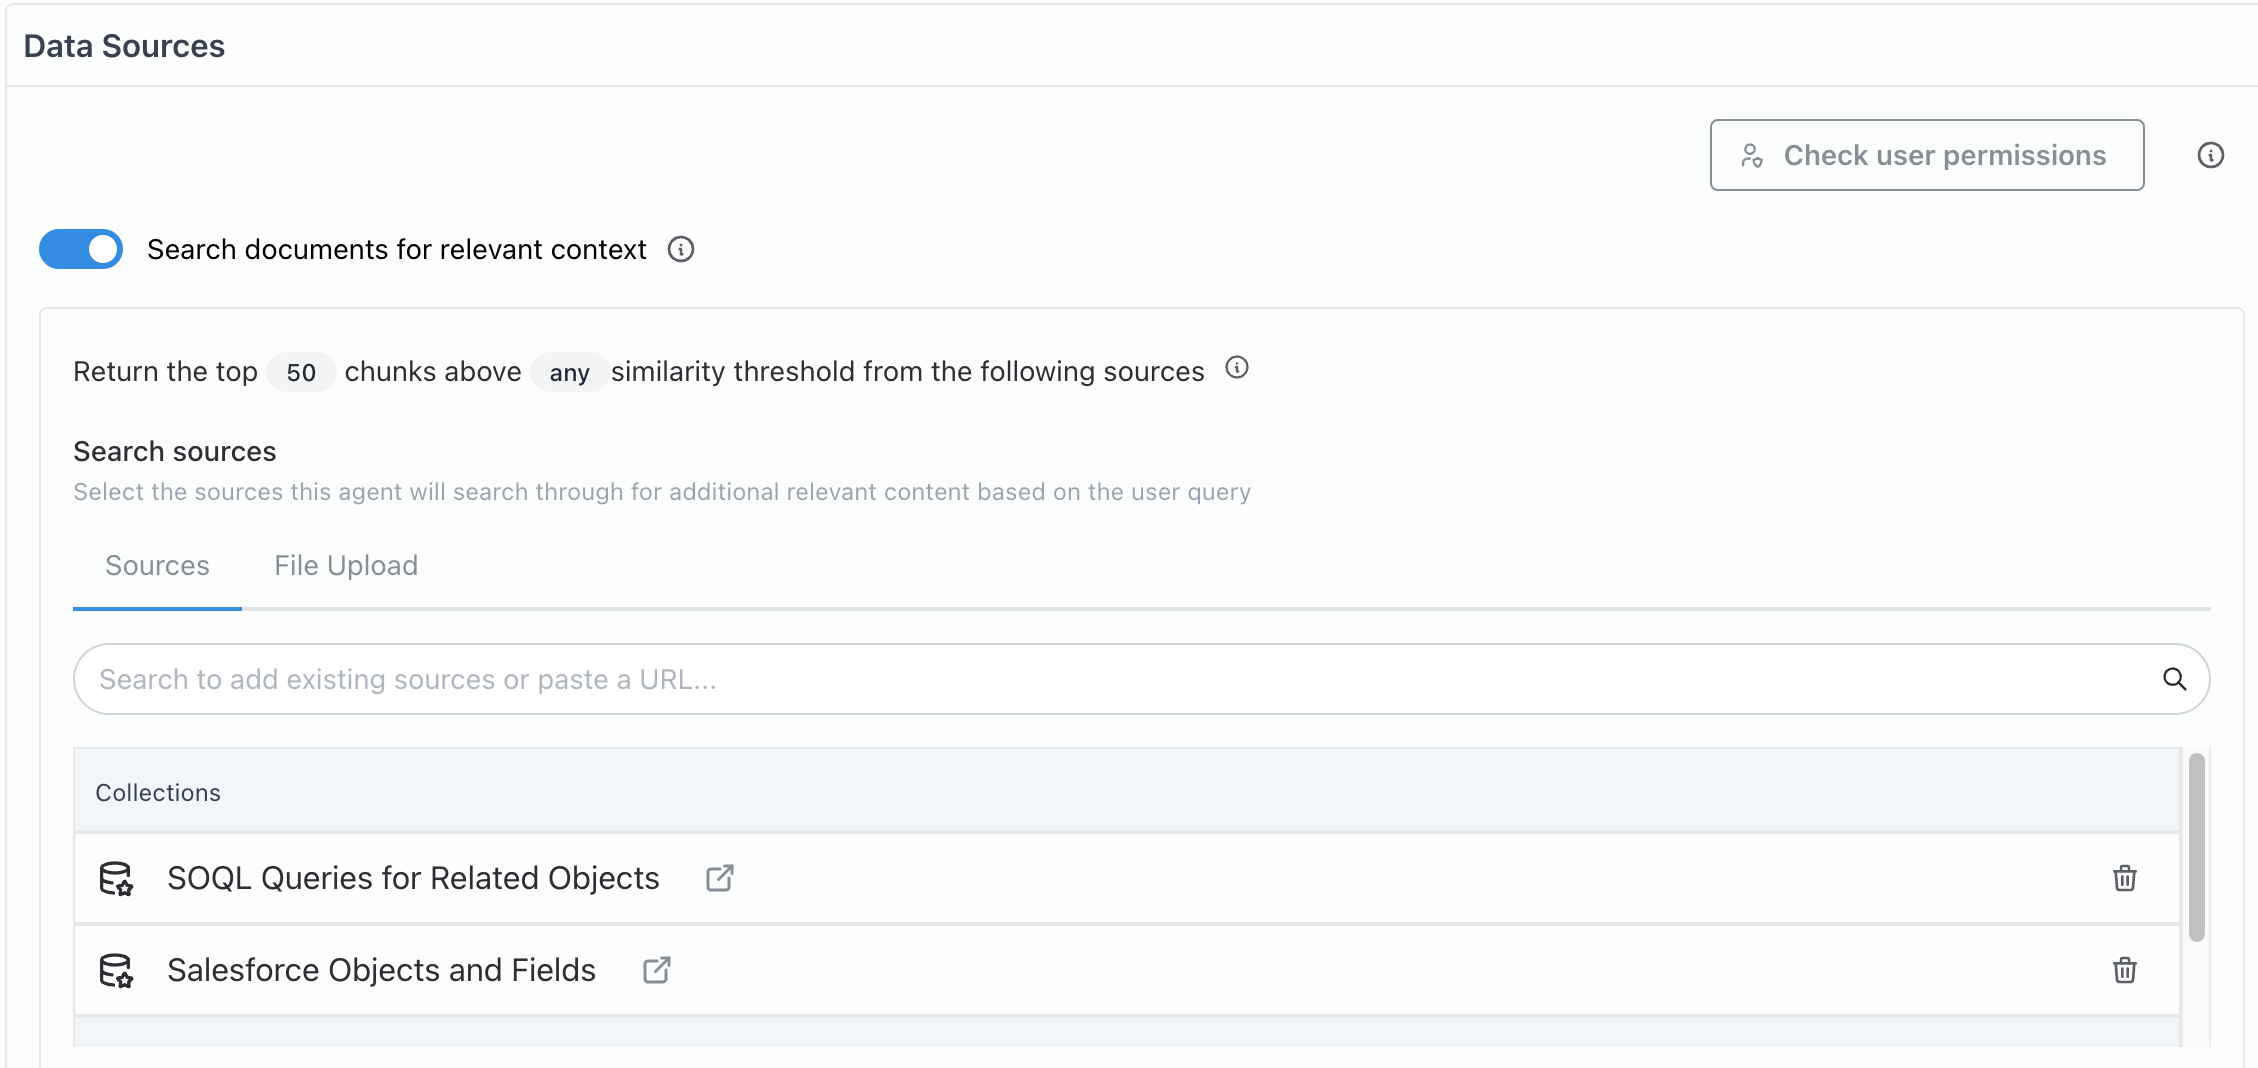This screenshot has height=1068, width=2258.
Task: Open "Salesforce Objects and Fields" external link icon
Action: (656, 970)
